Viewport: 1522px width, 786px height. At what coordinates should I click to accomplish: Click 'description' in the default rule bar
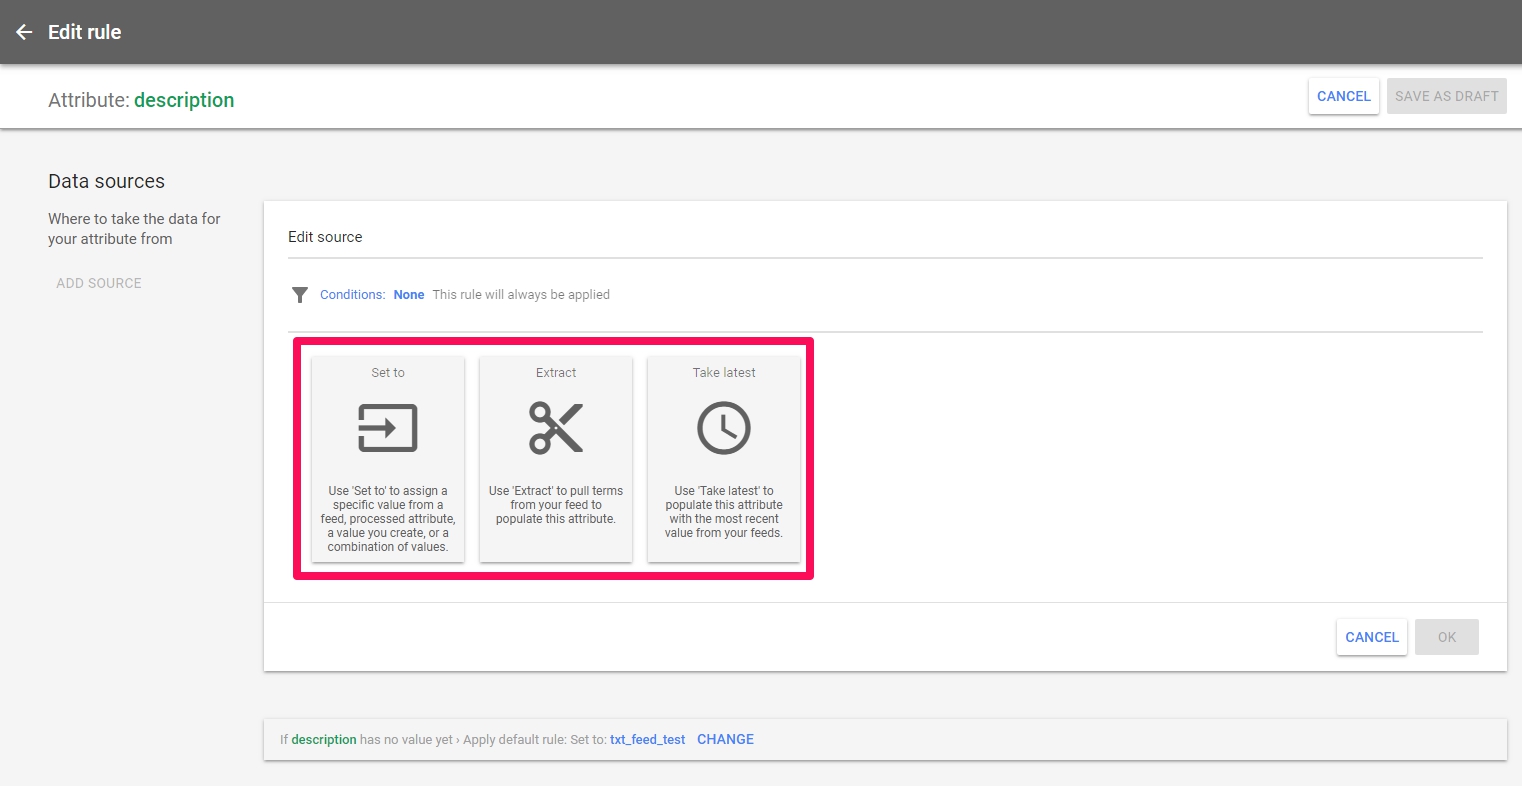(x=324, y=740)
